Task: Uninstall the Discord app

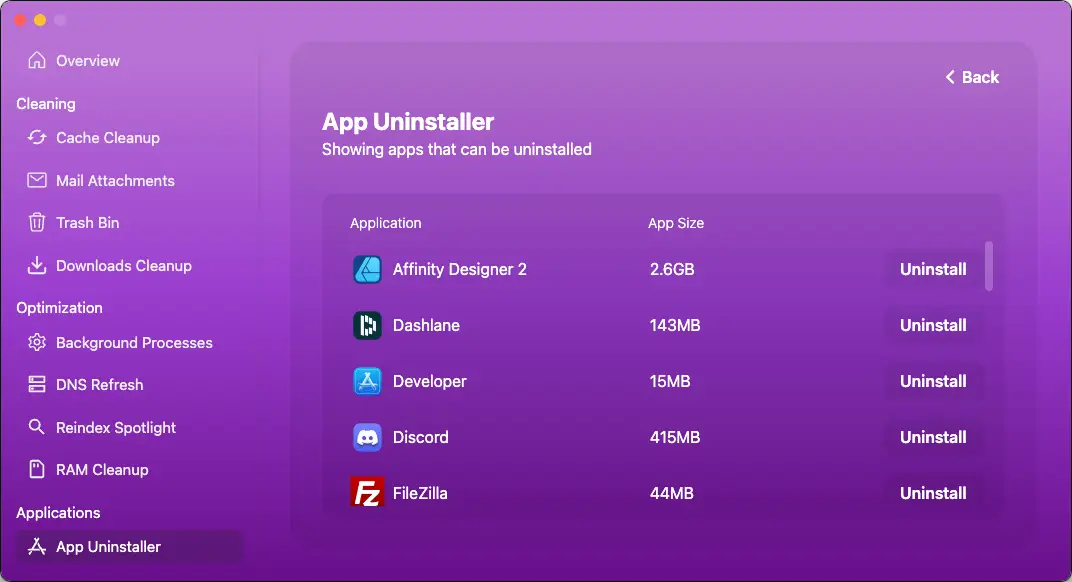Action: [x=932, y=437]
